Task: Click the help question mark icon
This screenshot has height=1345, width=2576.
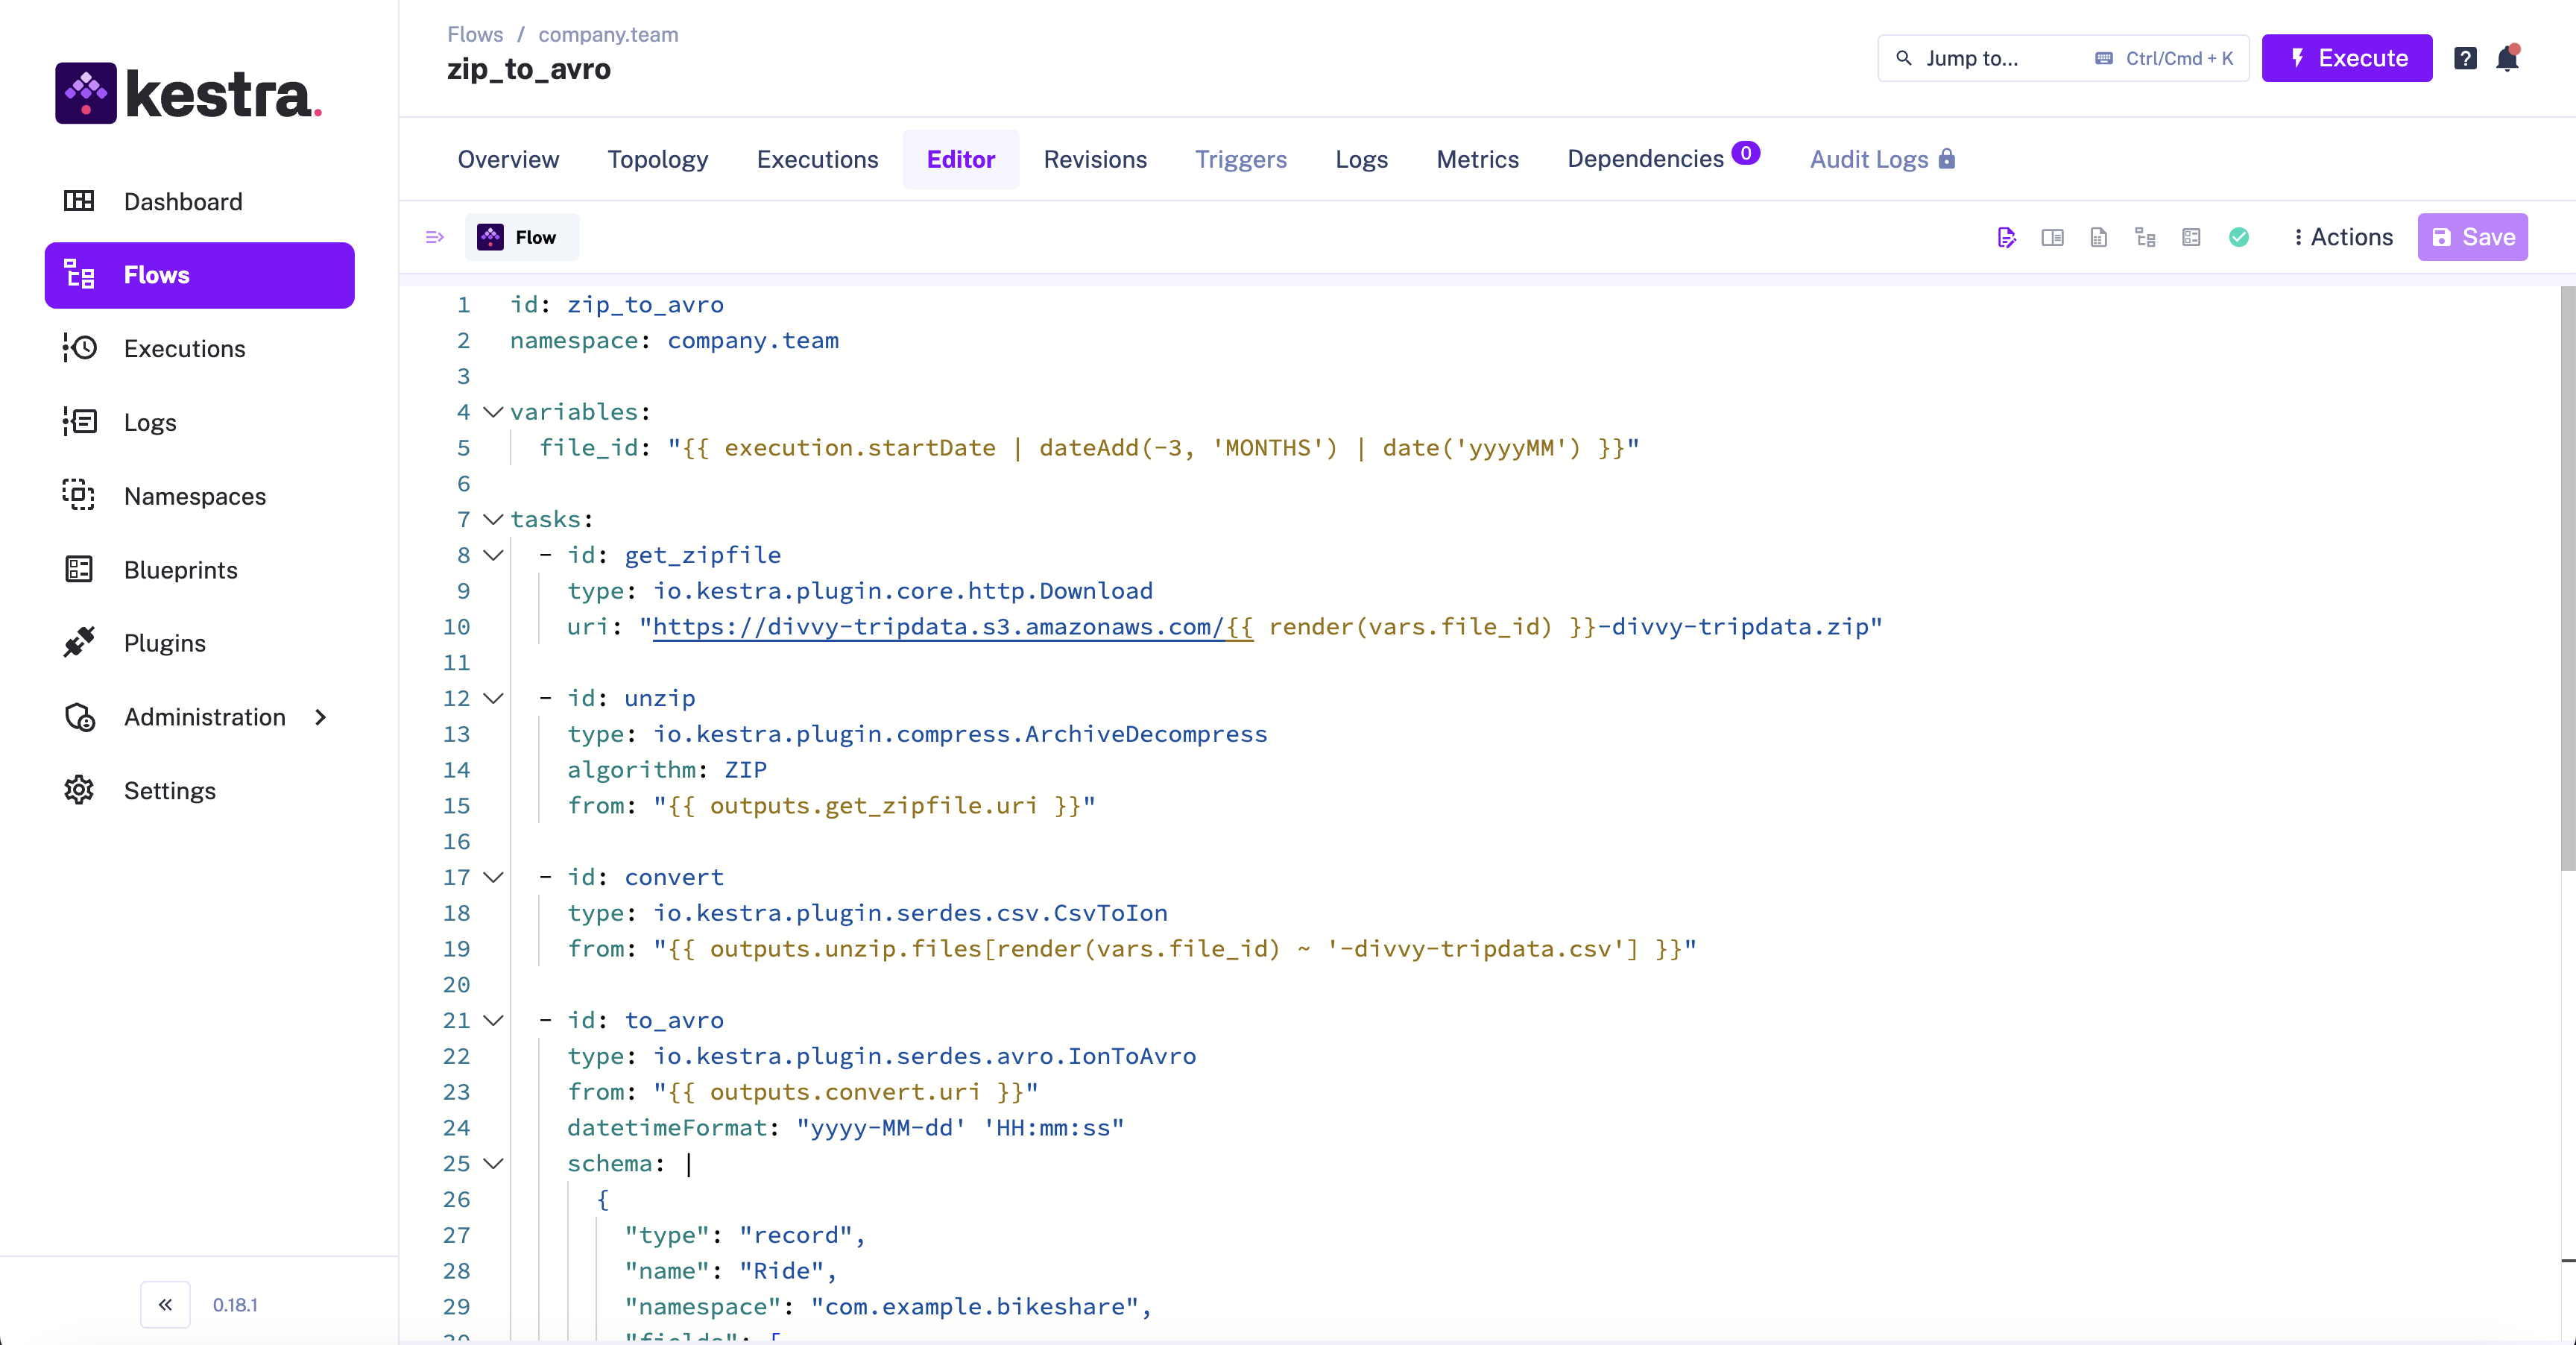Action: point(2465,58)
